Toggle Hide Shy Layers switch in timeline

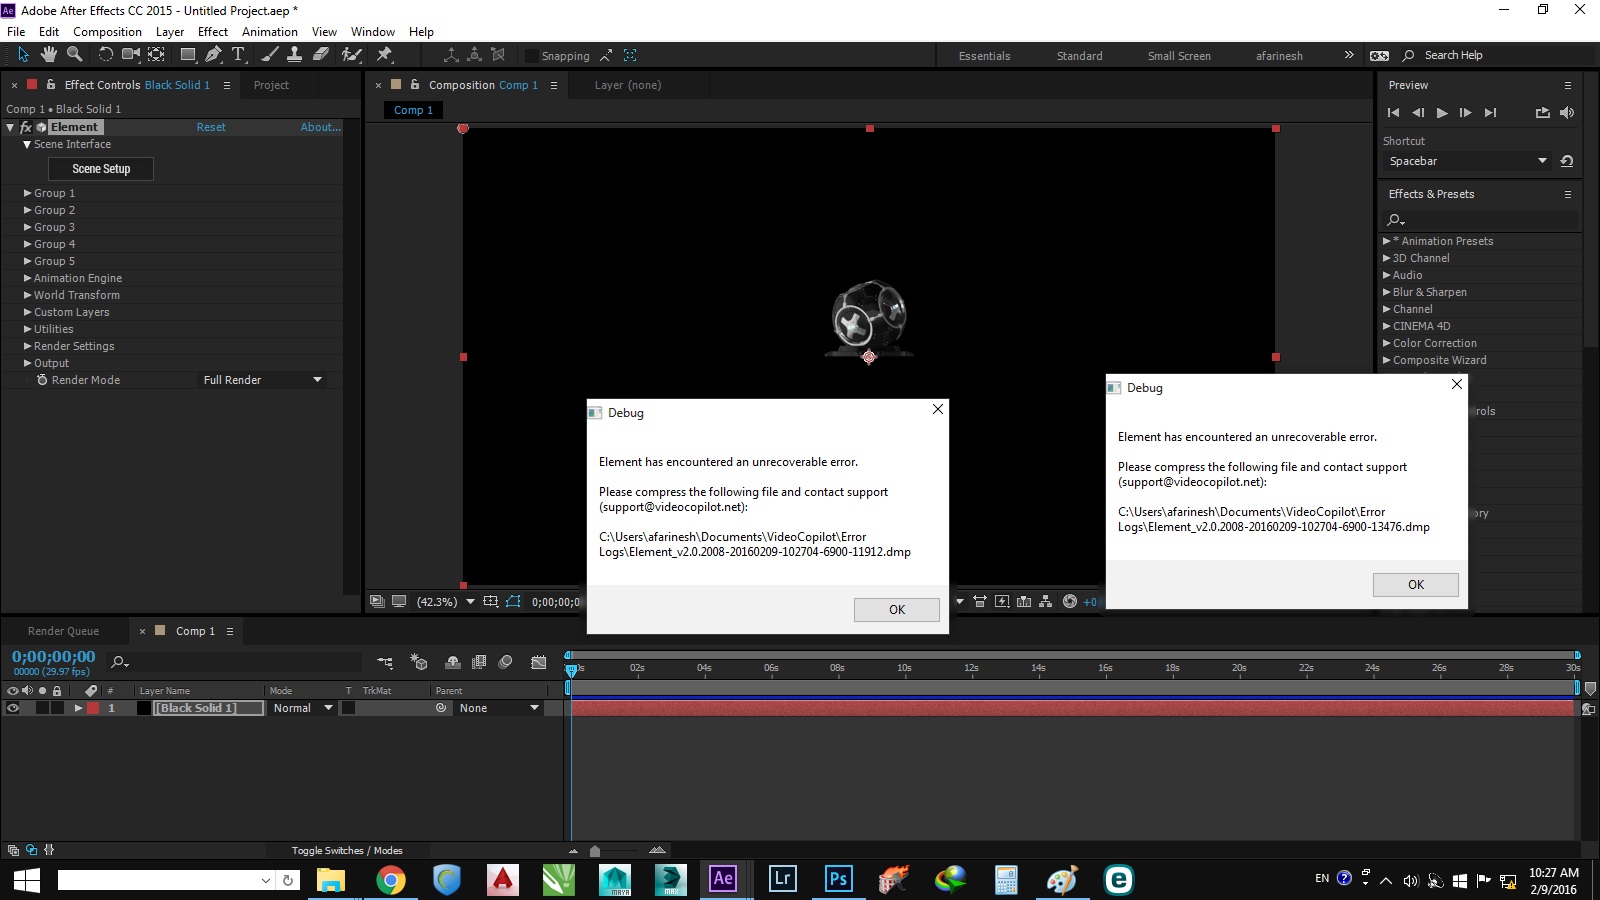pyautogui.click(x=453, y=662)
